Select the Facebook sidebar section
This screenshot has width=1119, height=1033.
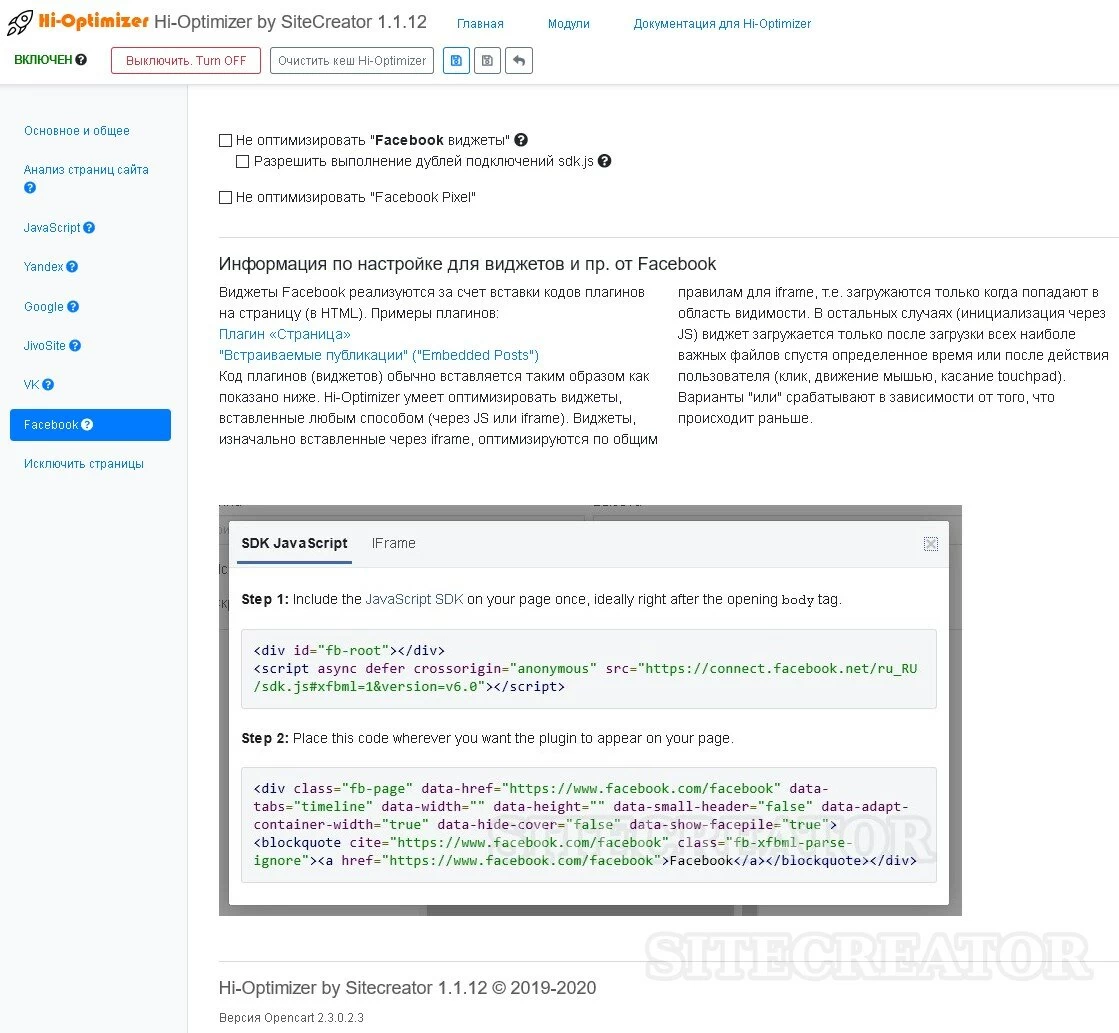[x=91, y=425]
